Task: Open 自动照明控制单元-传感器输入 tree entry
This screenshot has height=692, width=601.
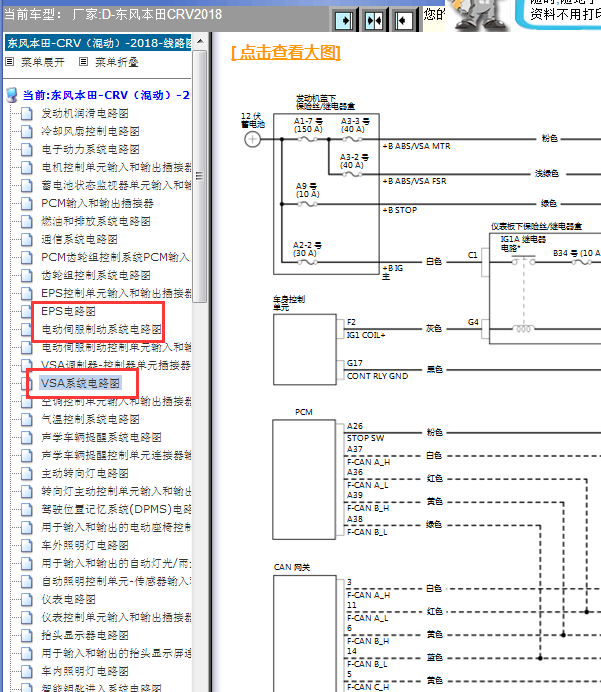Action: point(116,581)
